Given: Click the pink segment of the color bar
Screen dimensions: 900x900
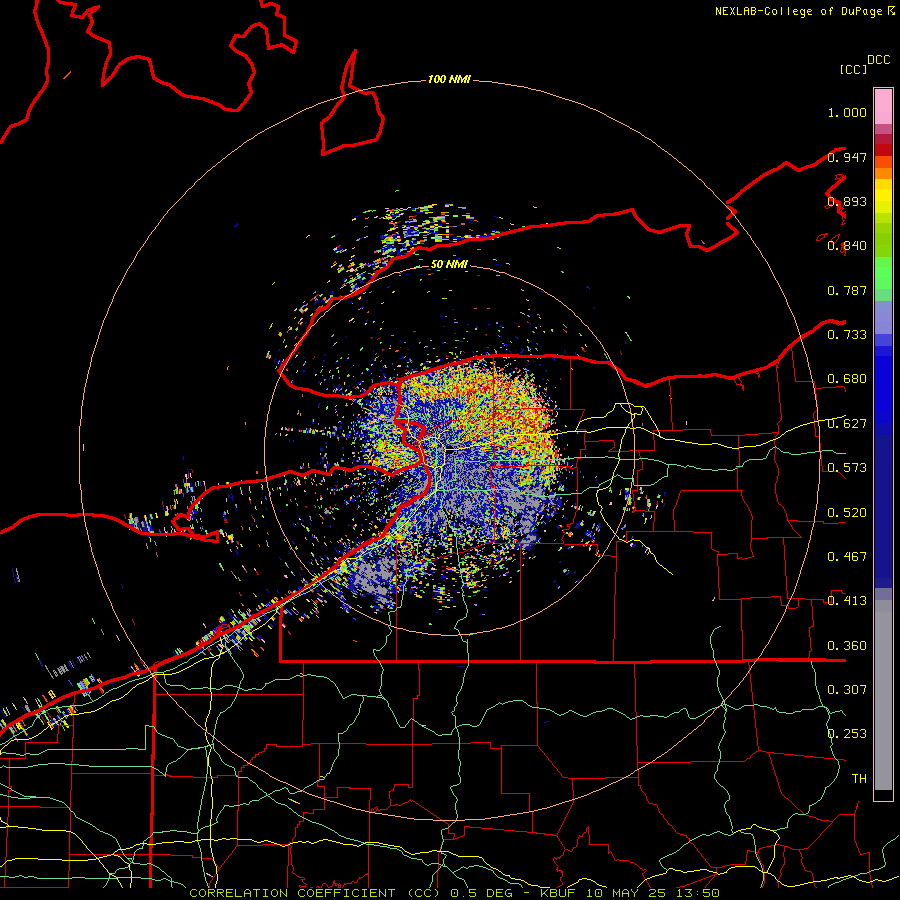Looking at the screenshot, I should 883,107.
